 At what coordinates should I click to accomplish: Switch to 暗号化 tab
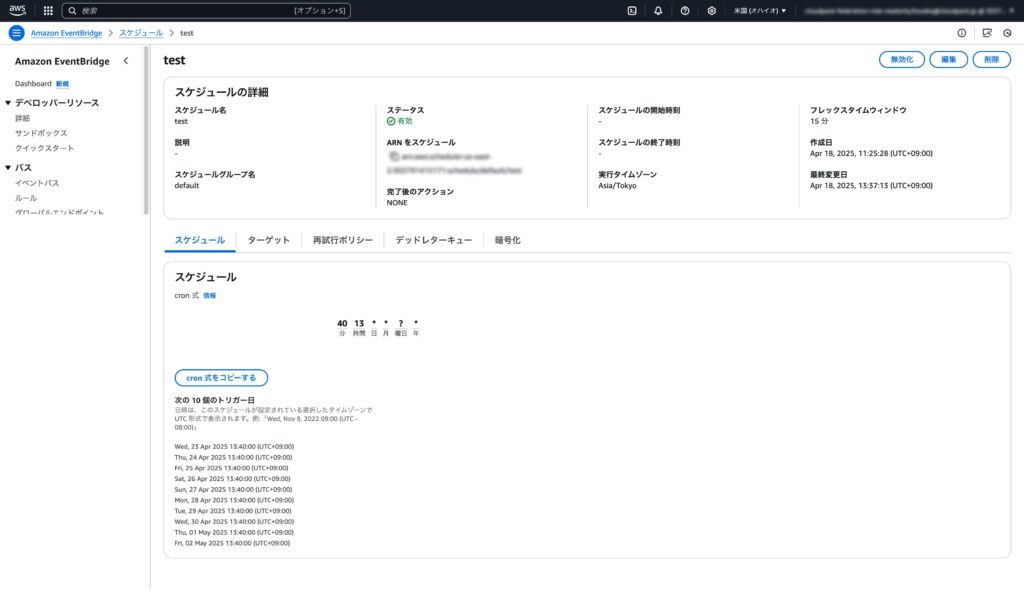[x=507, y=240]
